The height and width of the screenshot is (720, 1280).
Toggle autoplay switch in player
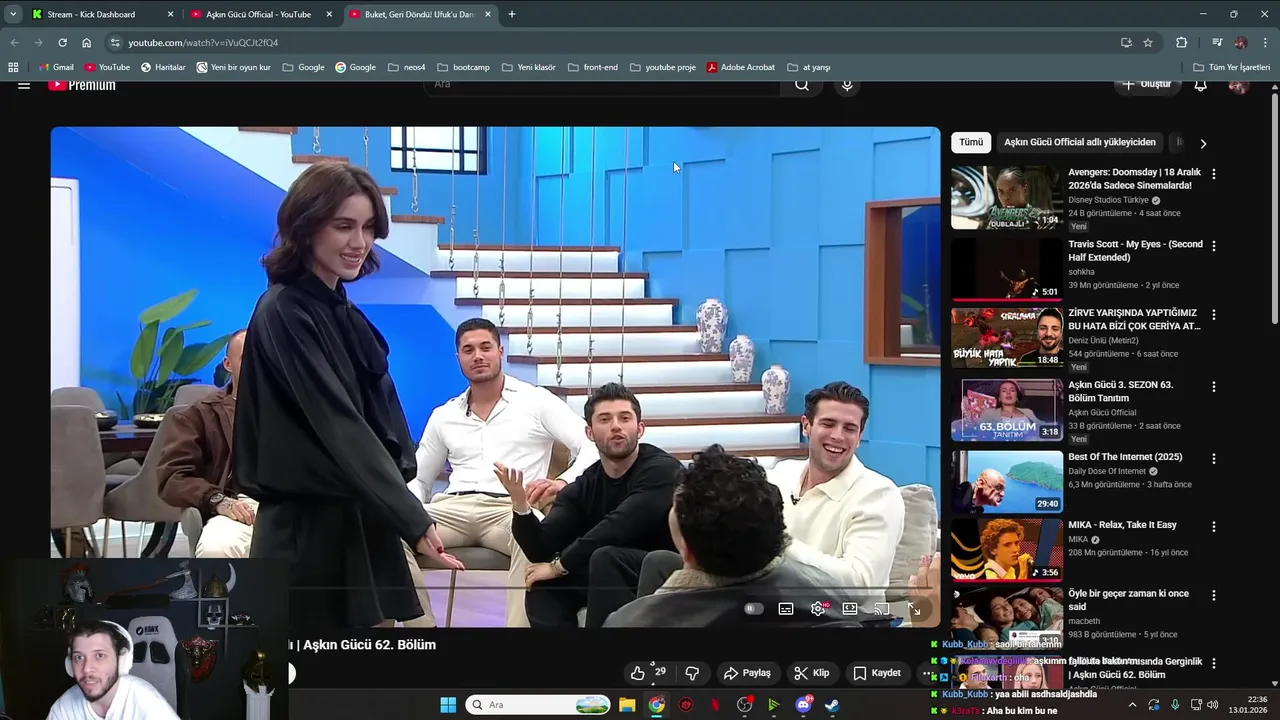[754, 609]
